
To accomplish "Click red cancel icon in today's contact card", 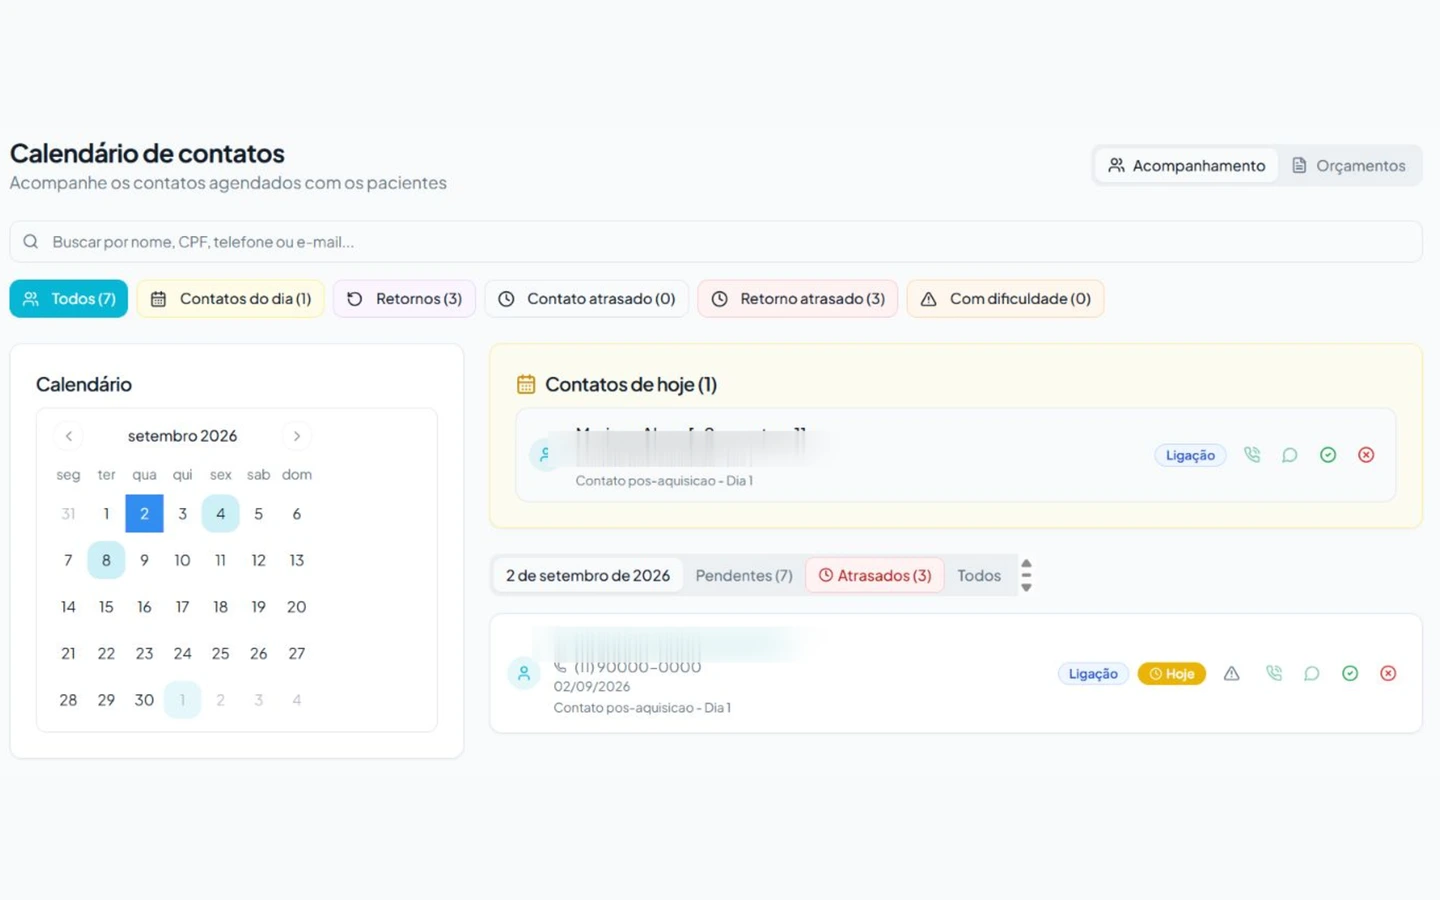I will [1366, 455].
